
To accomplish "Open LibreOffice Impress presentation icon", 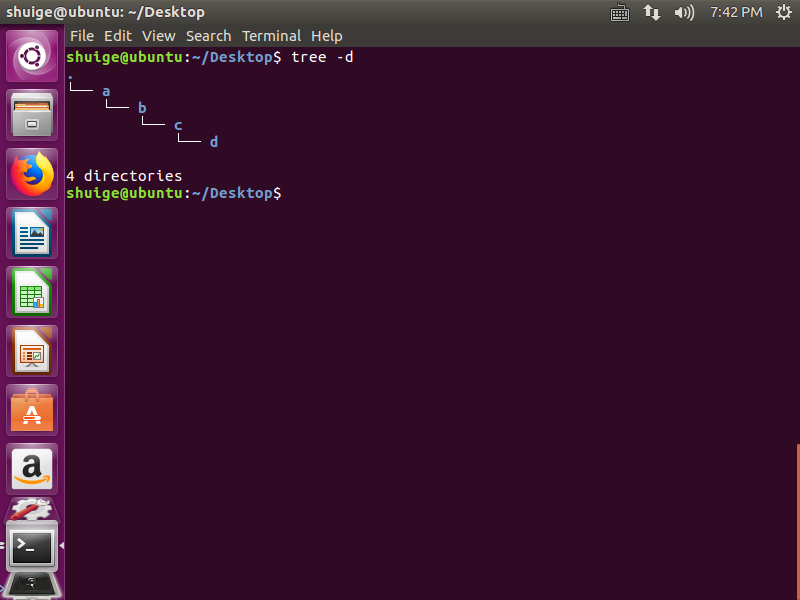I will [32, 351].
